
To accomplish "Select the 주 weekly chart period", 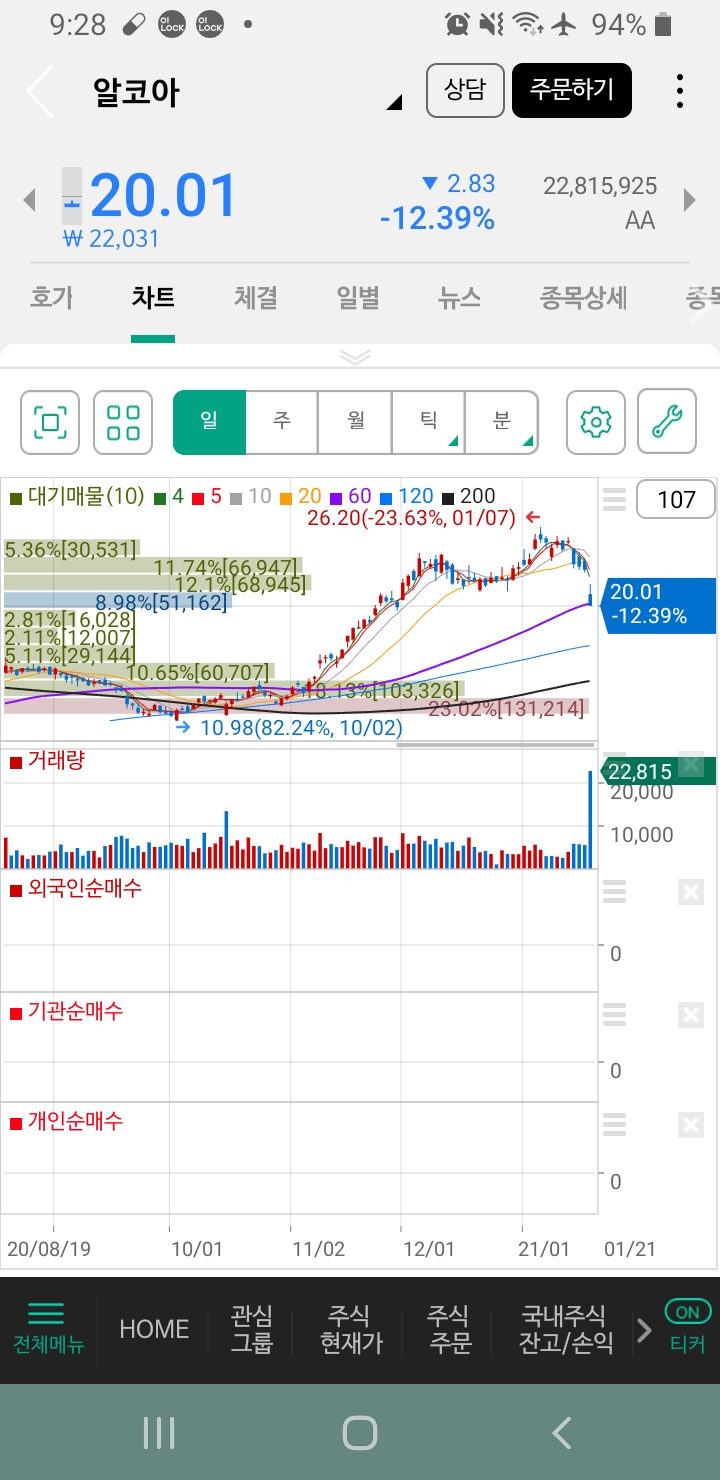I will [282, 422].
